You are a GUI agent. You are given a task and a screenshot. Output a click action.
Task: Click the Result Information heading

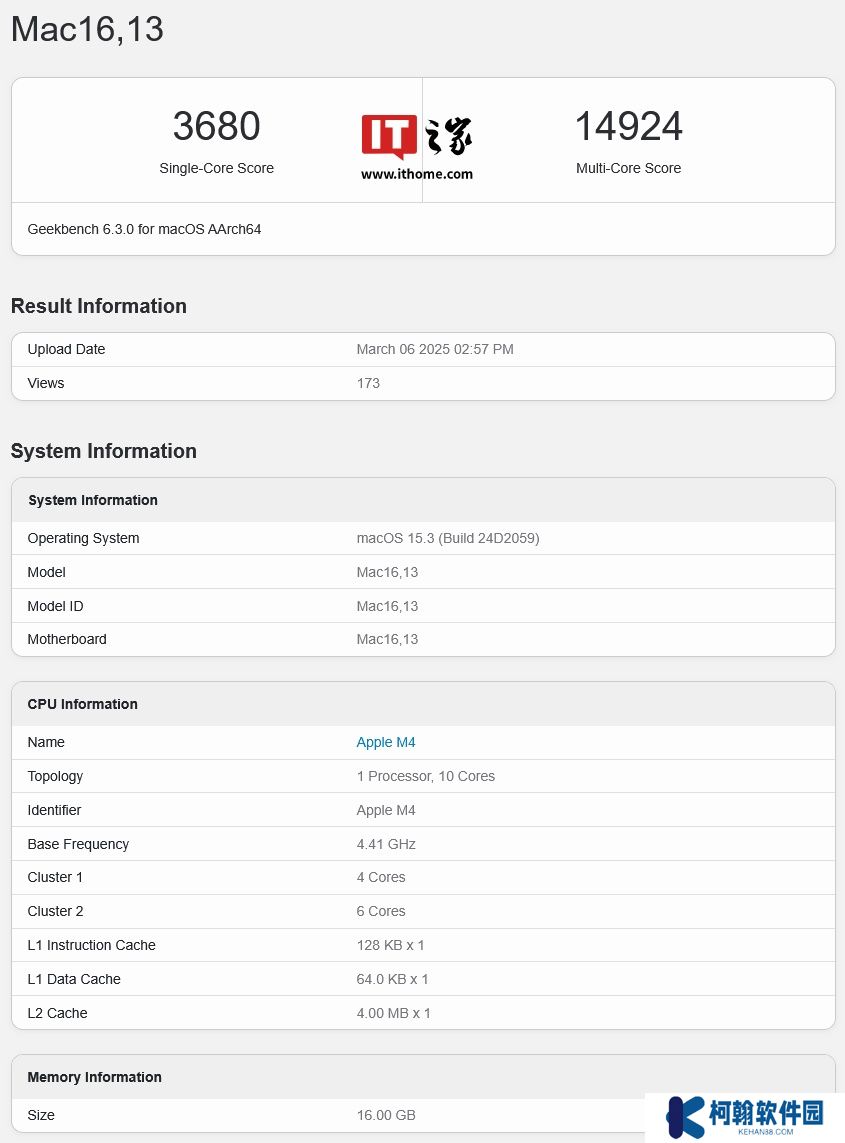99,306
